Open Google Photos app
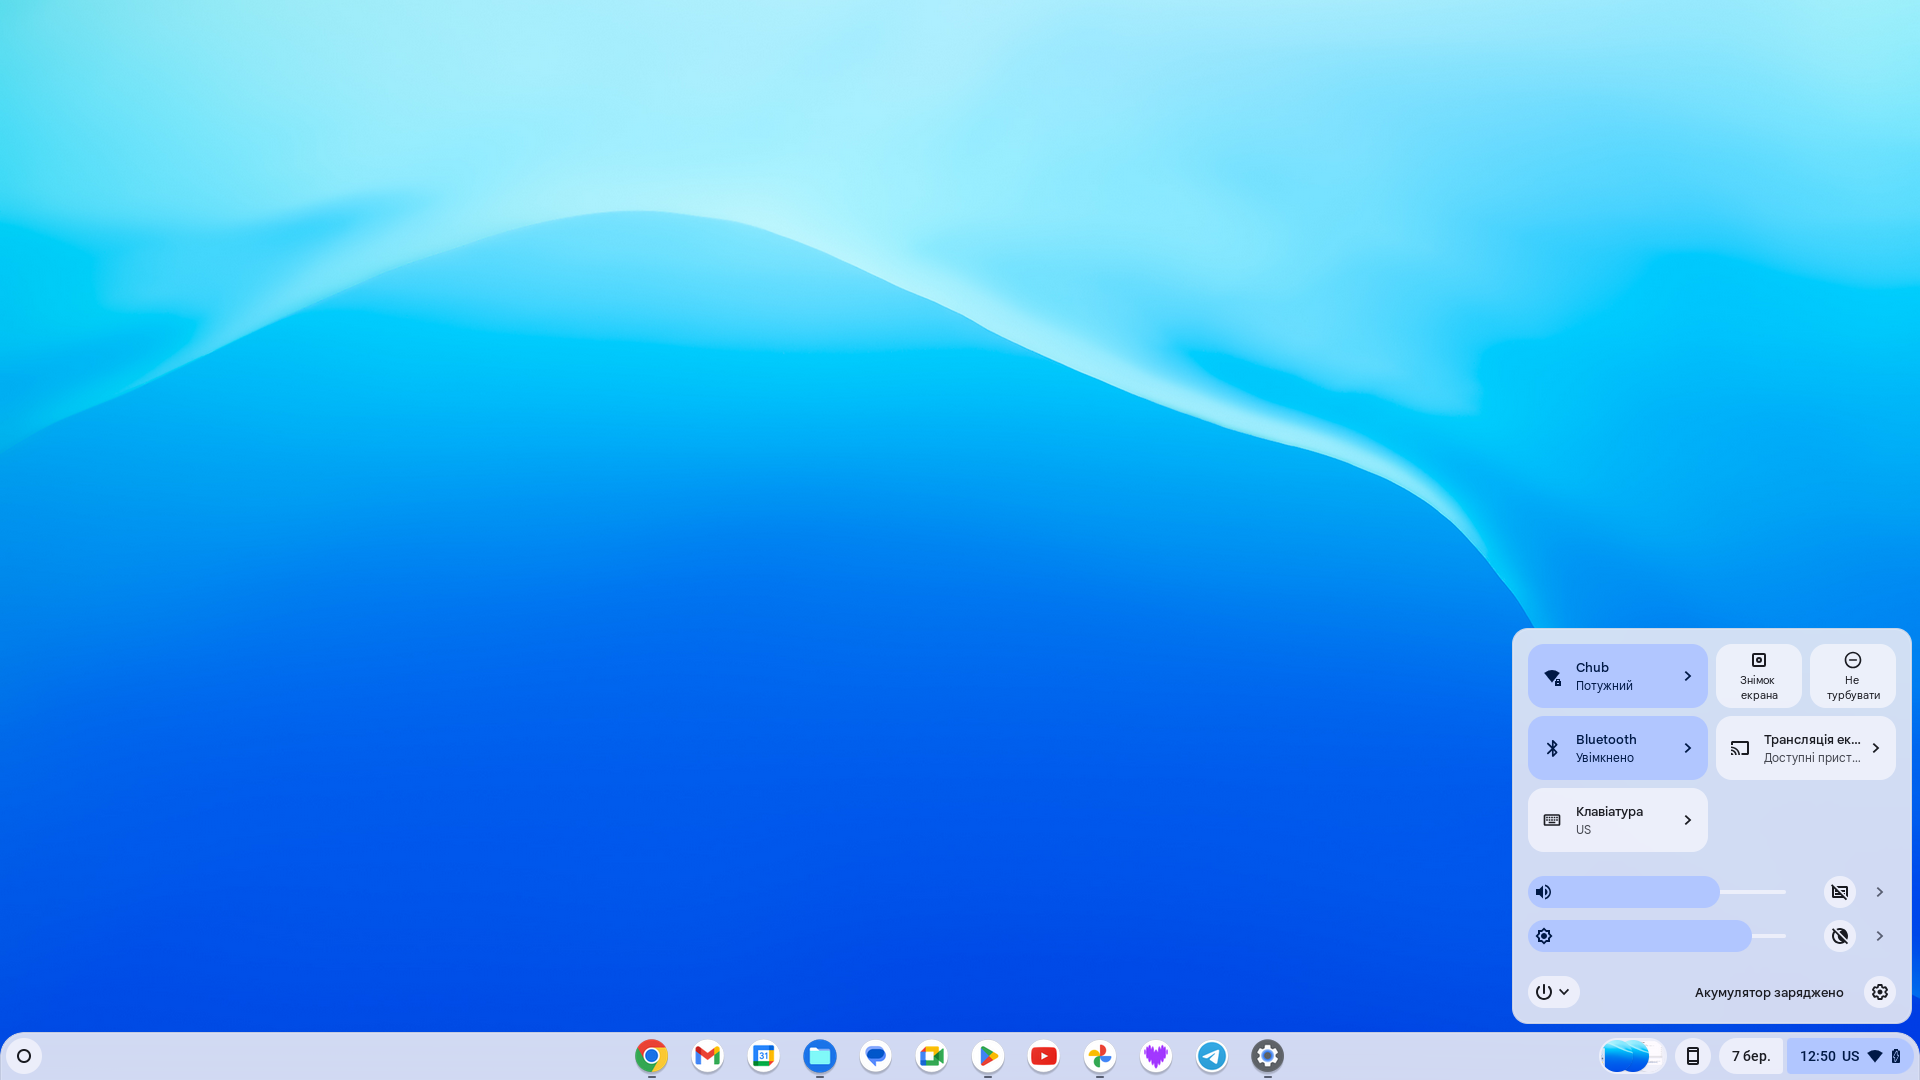1920x1080 pixels. click(1099, 1056)
